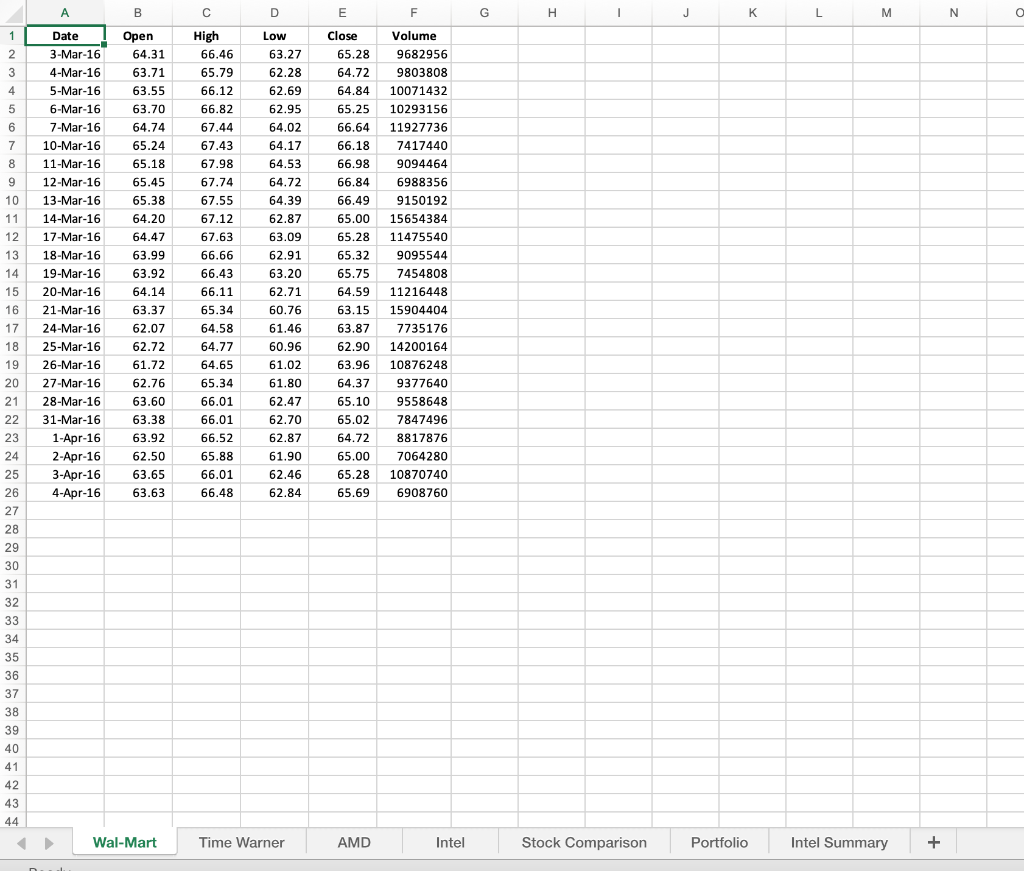Select all cells using the corner triangle
Screen dimensions: 1024x871
(x=11, y=13)
